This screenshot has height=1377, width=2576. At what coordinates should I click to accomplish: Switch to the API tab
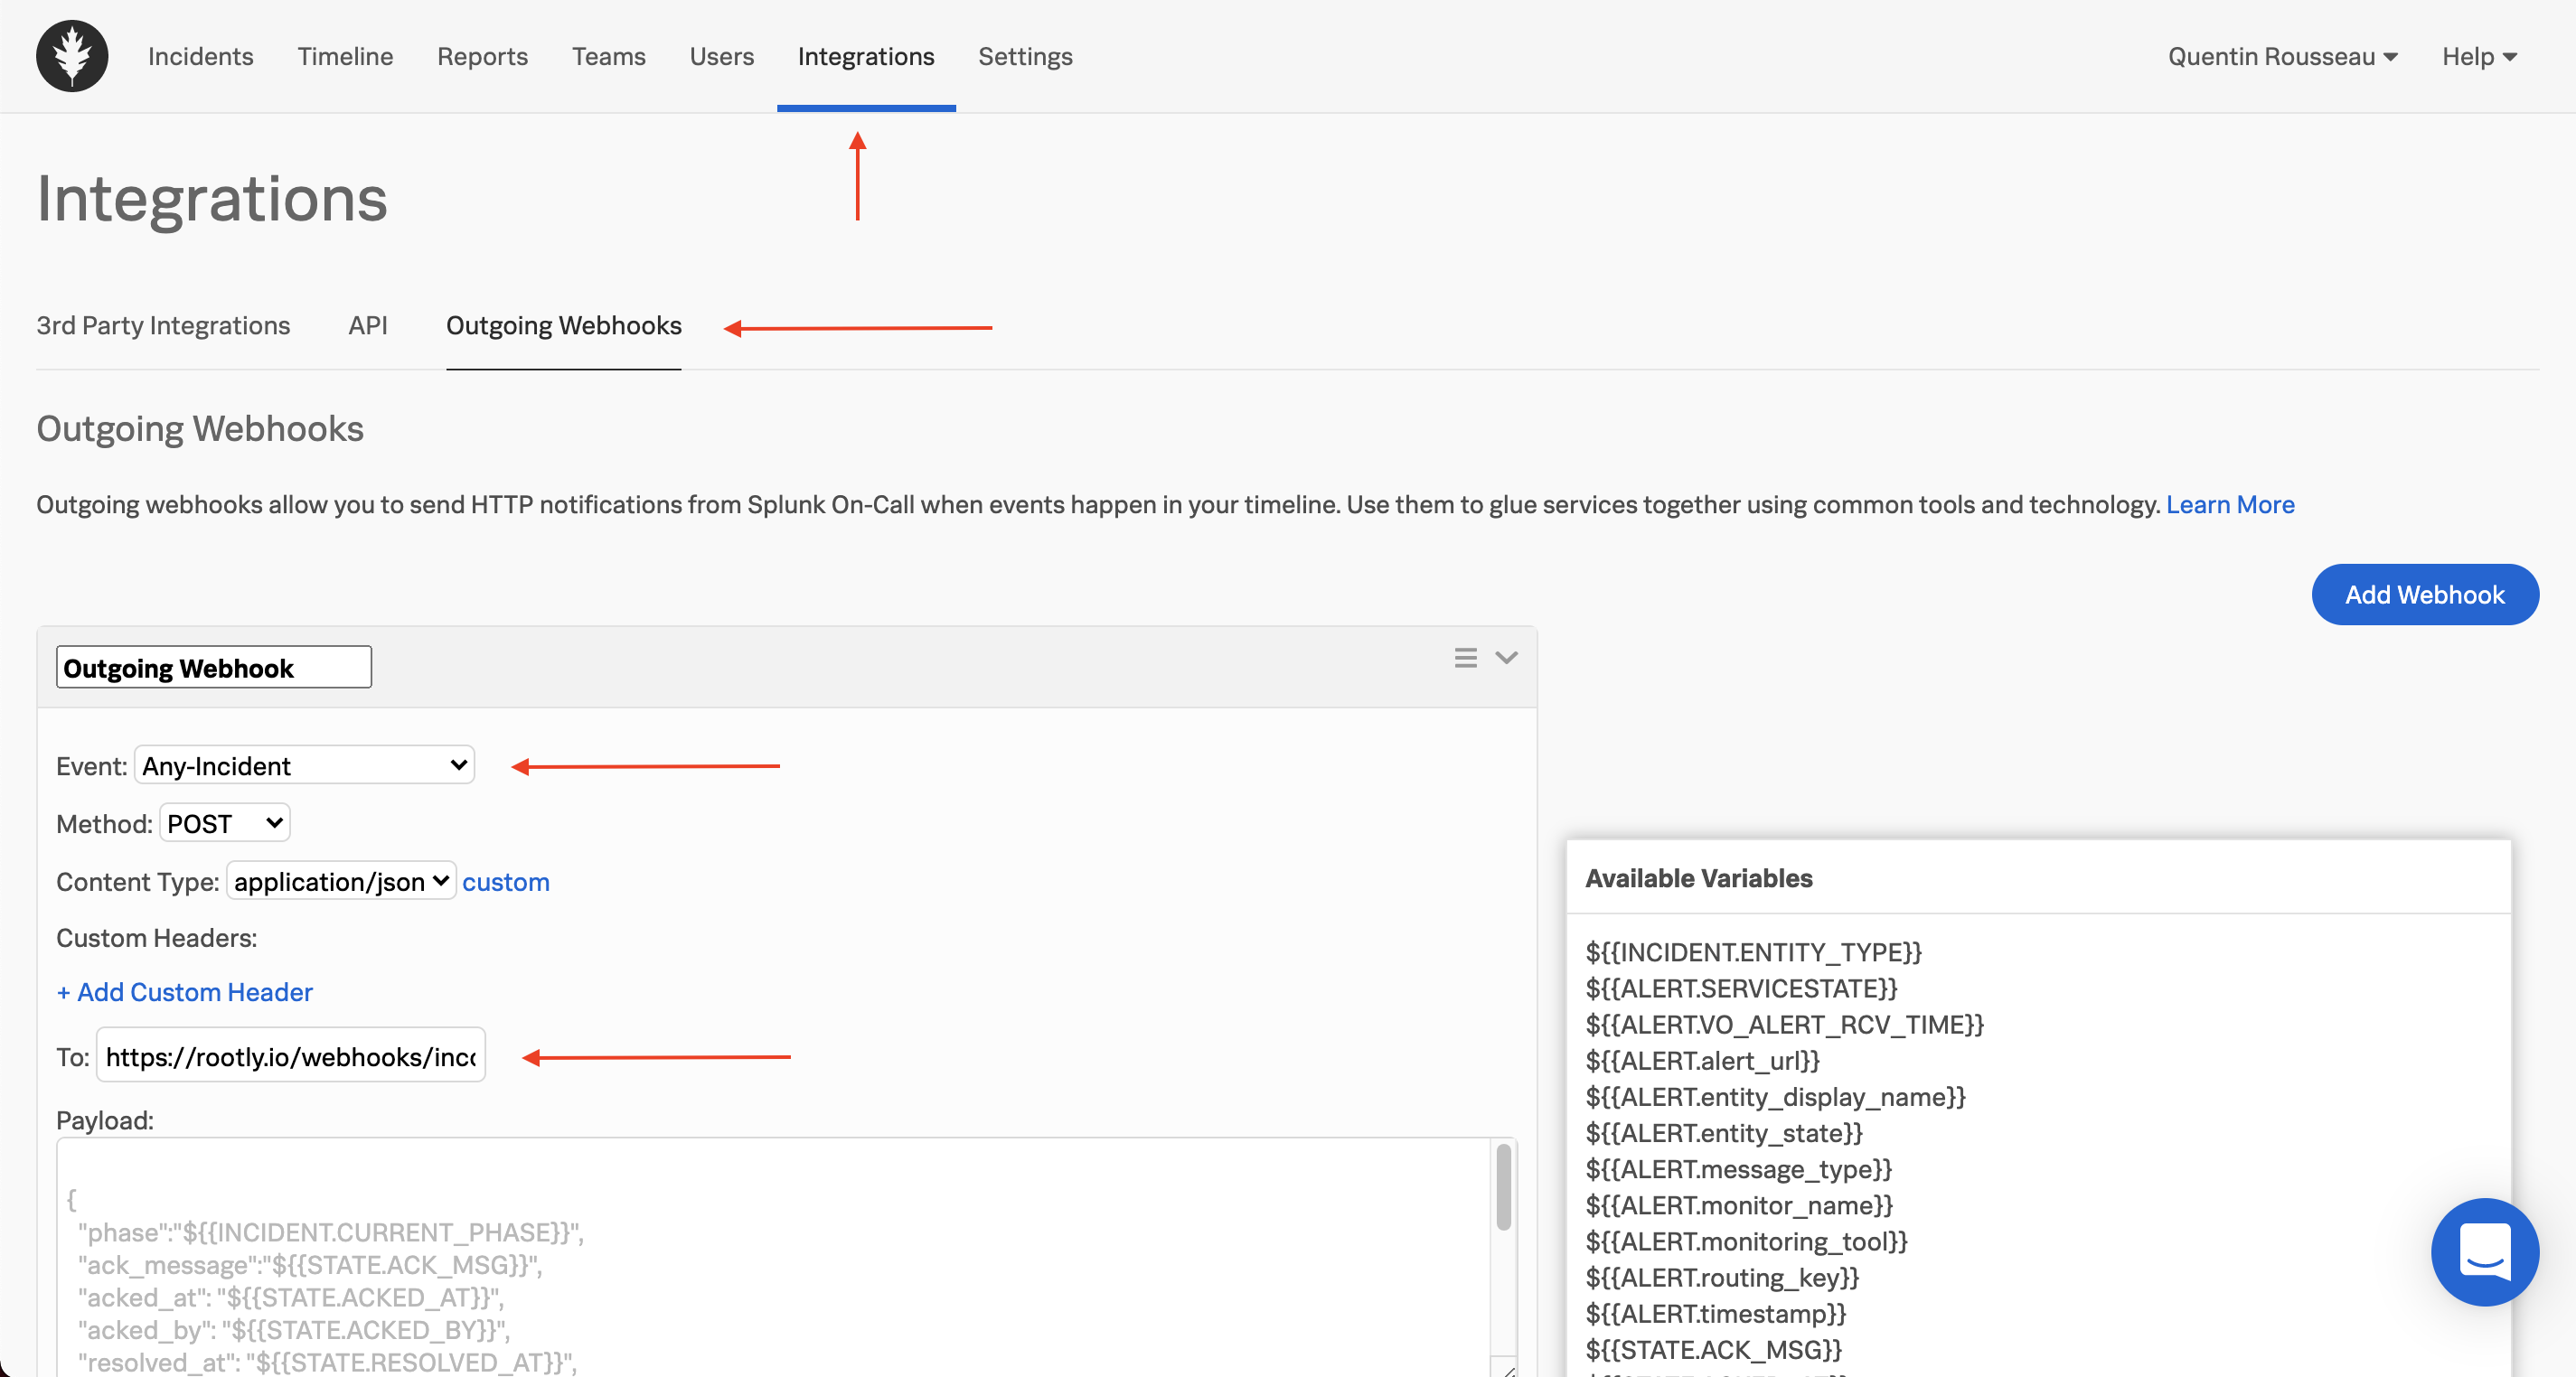coord(367,325)
